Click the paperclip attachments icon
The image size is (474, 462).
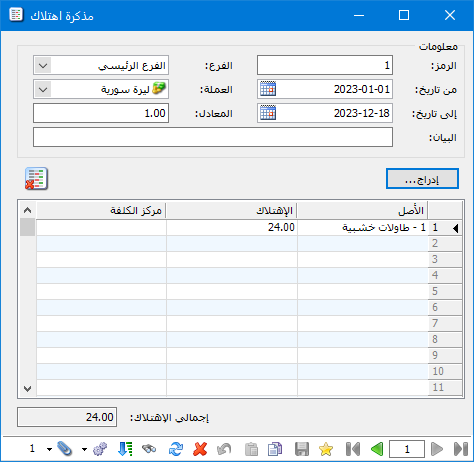pos(64,449)
